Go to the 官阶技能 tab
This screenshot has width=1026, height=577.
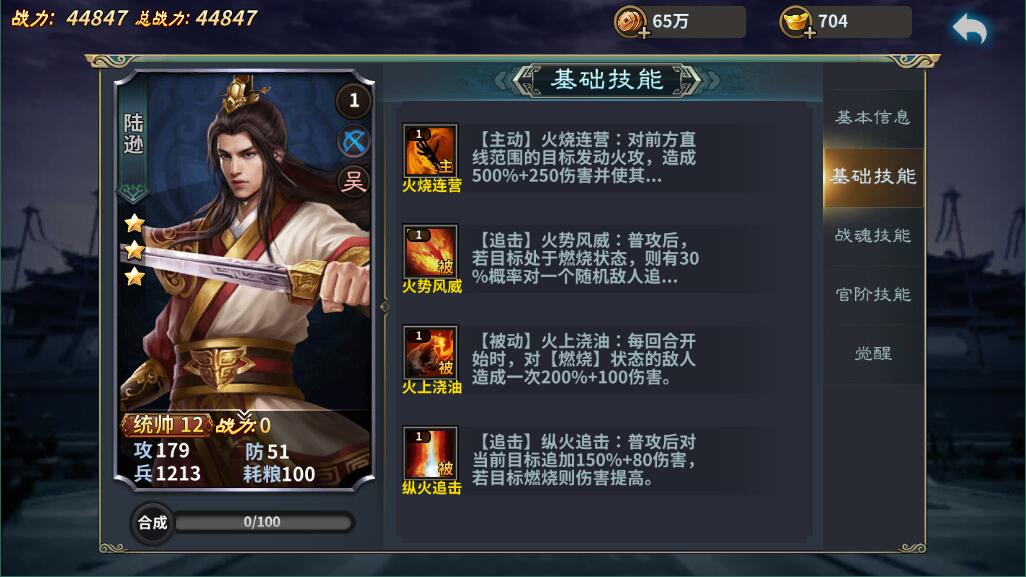coord(873,294)
